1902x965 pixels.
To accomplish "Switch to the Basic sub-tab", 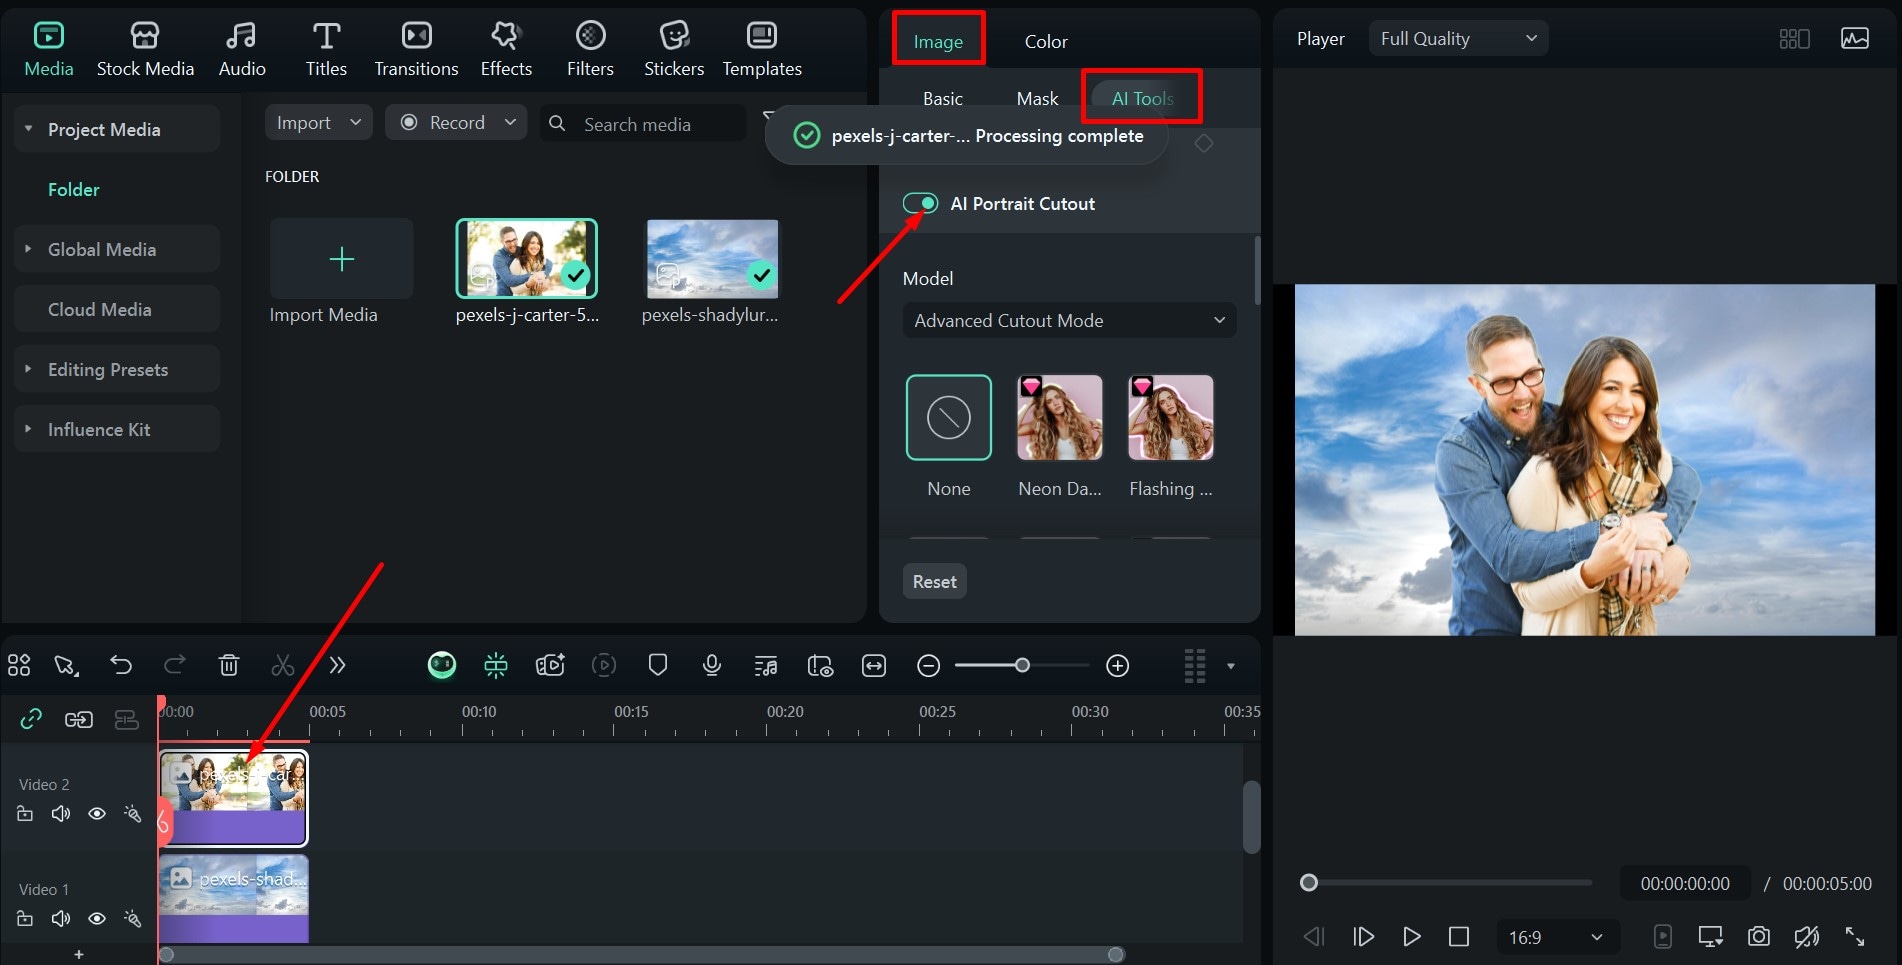I will point(942,98).
